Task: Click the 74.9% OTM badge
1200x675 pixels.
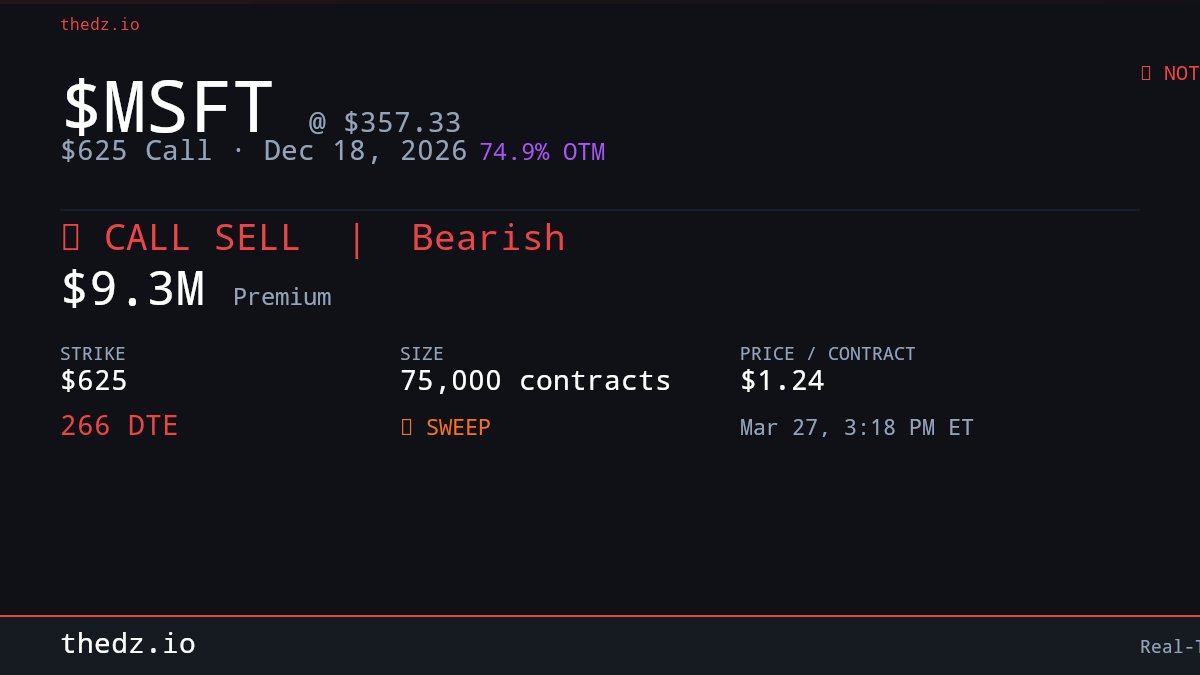Action: (x=542, y=152)
